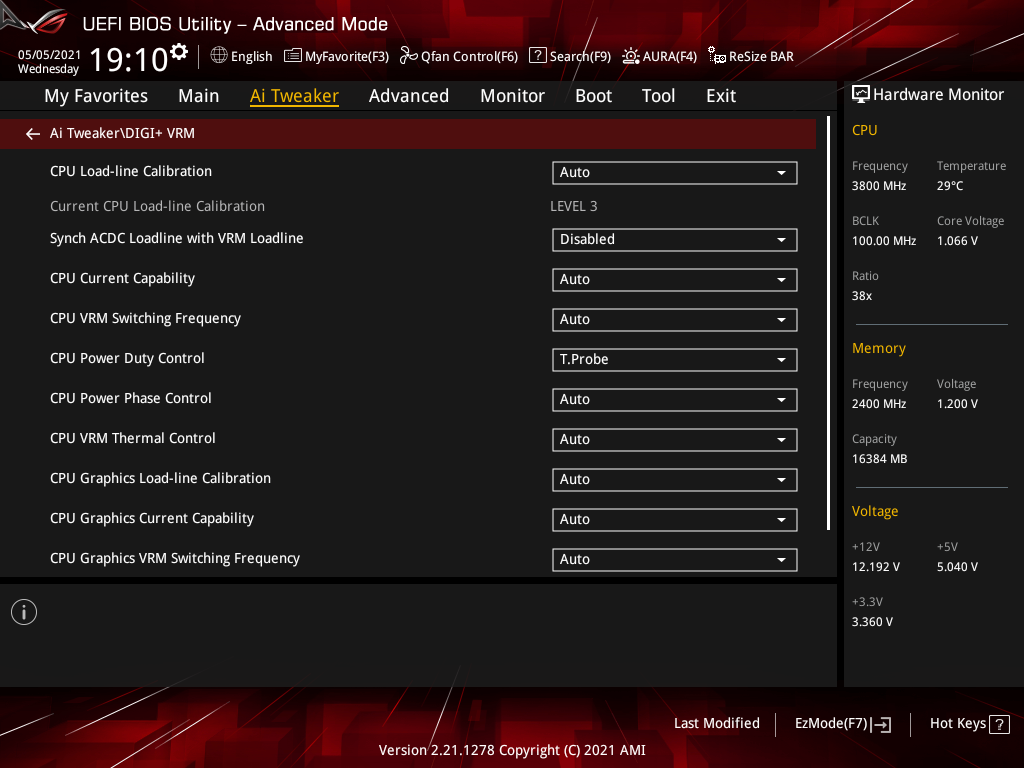
Task: Click the Last Modified button
Action: pyautogui.click(x=716, y=724)
